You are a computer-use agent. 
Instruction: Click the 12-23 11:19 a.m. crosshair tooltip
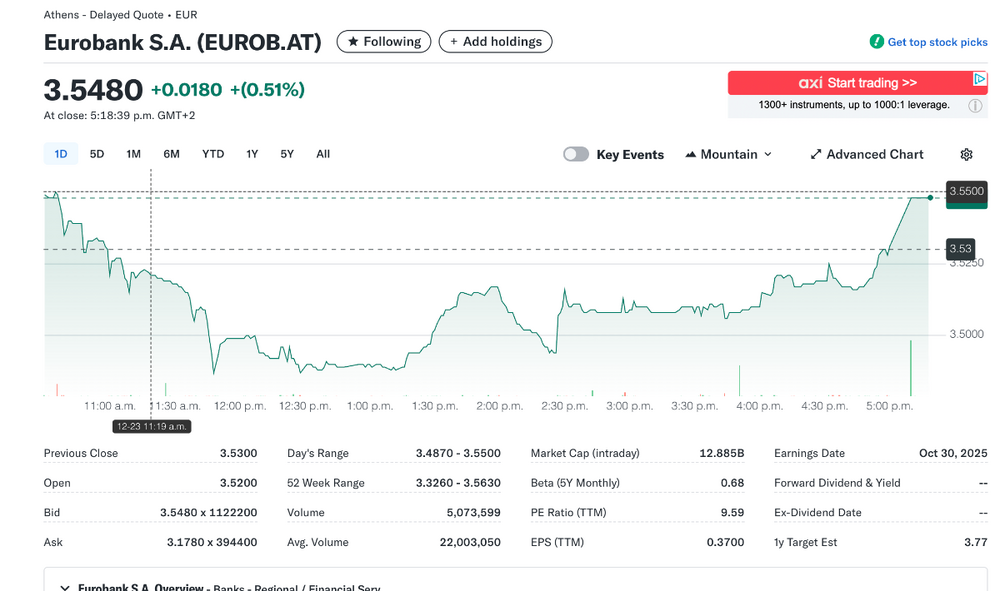pyautogui.click(x=152, y=427)
